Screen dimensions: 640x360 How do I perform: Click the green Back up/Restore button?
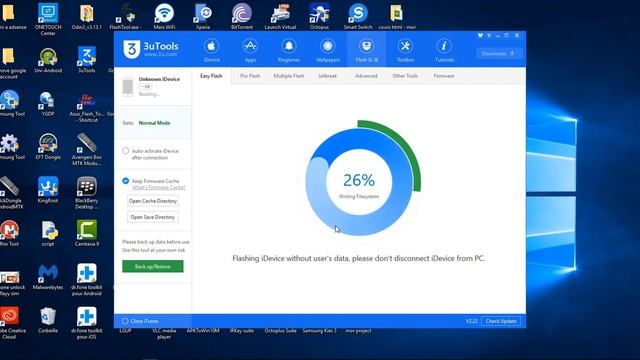[x=153, y=267]
